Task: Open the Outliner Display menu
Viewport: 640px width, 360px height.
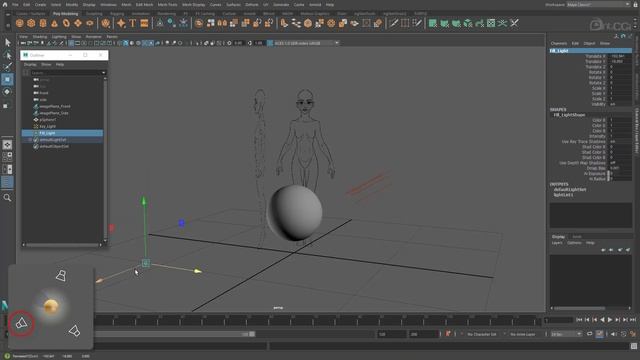Action: click(30, 64)
